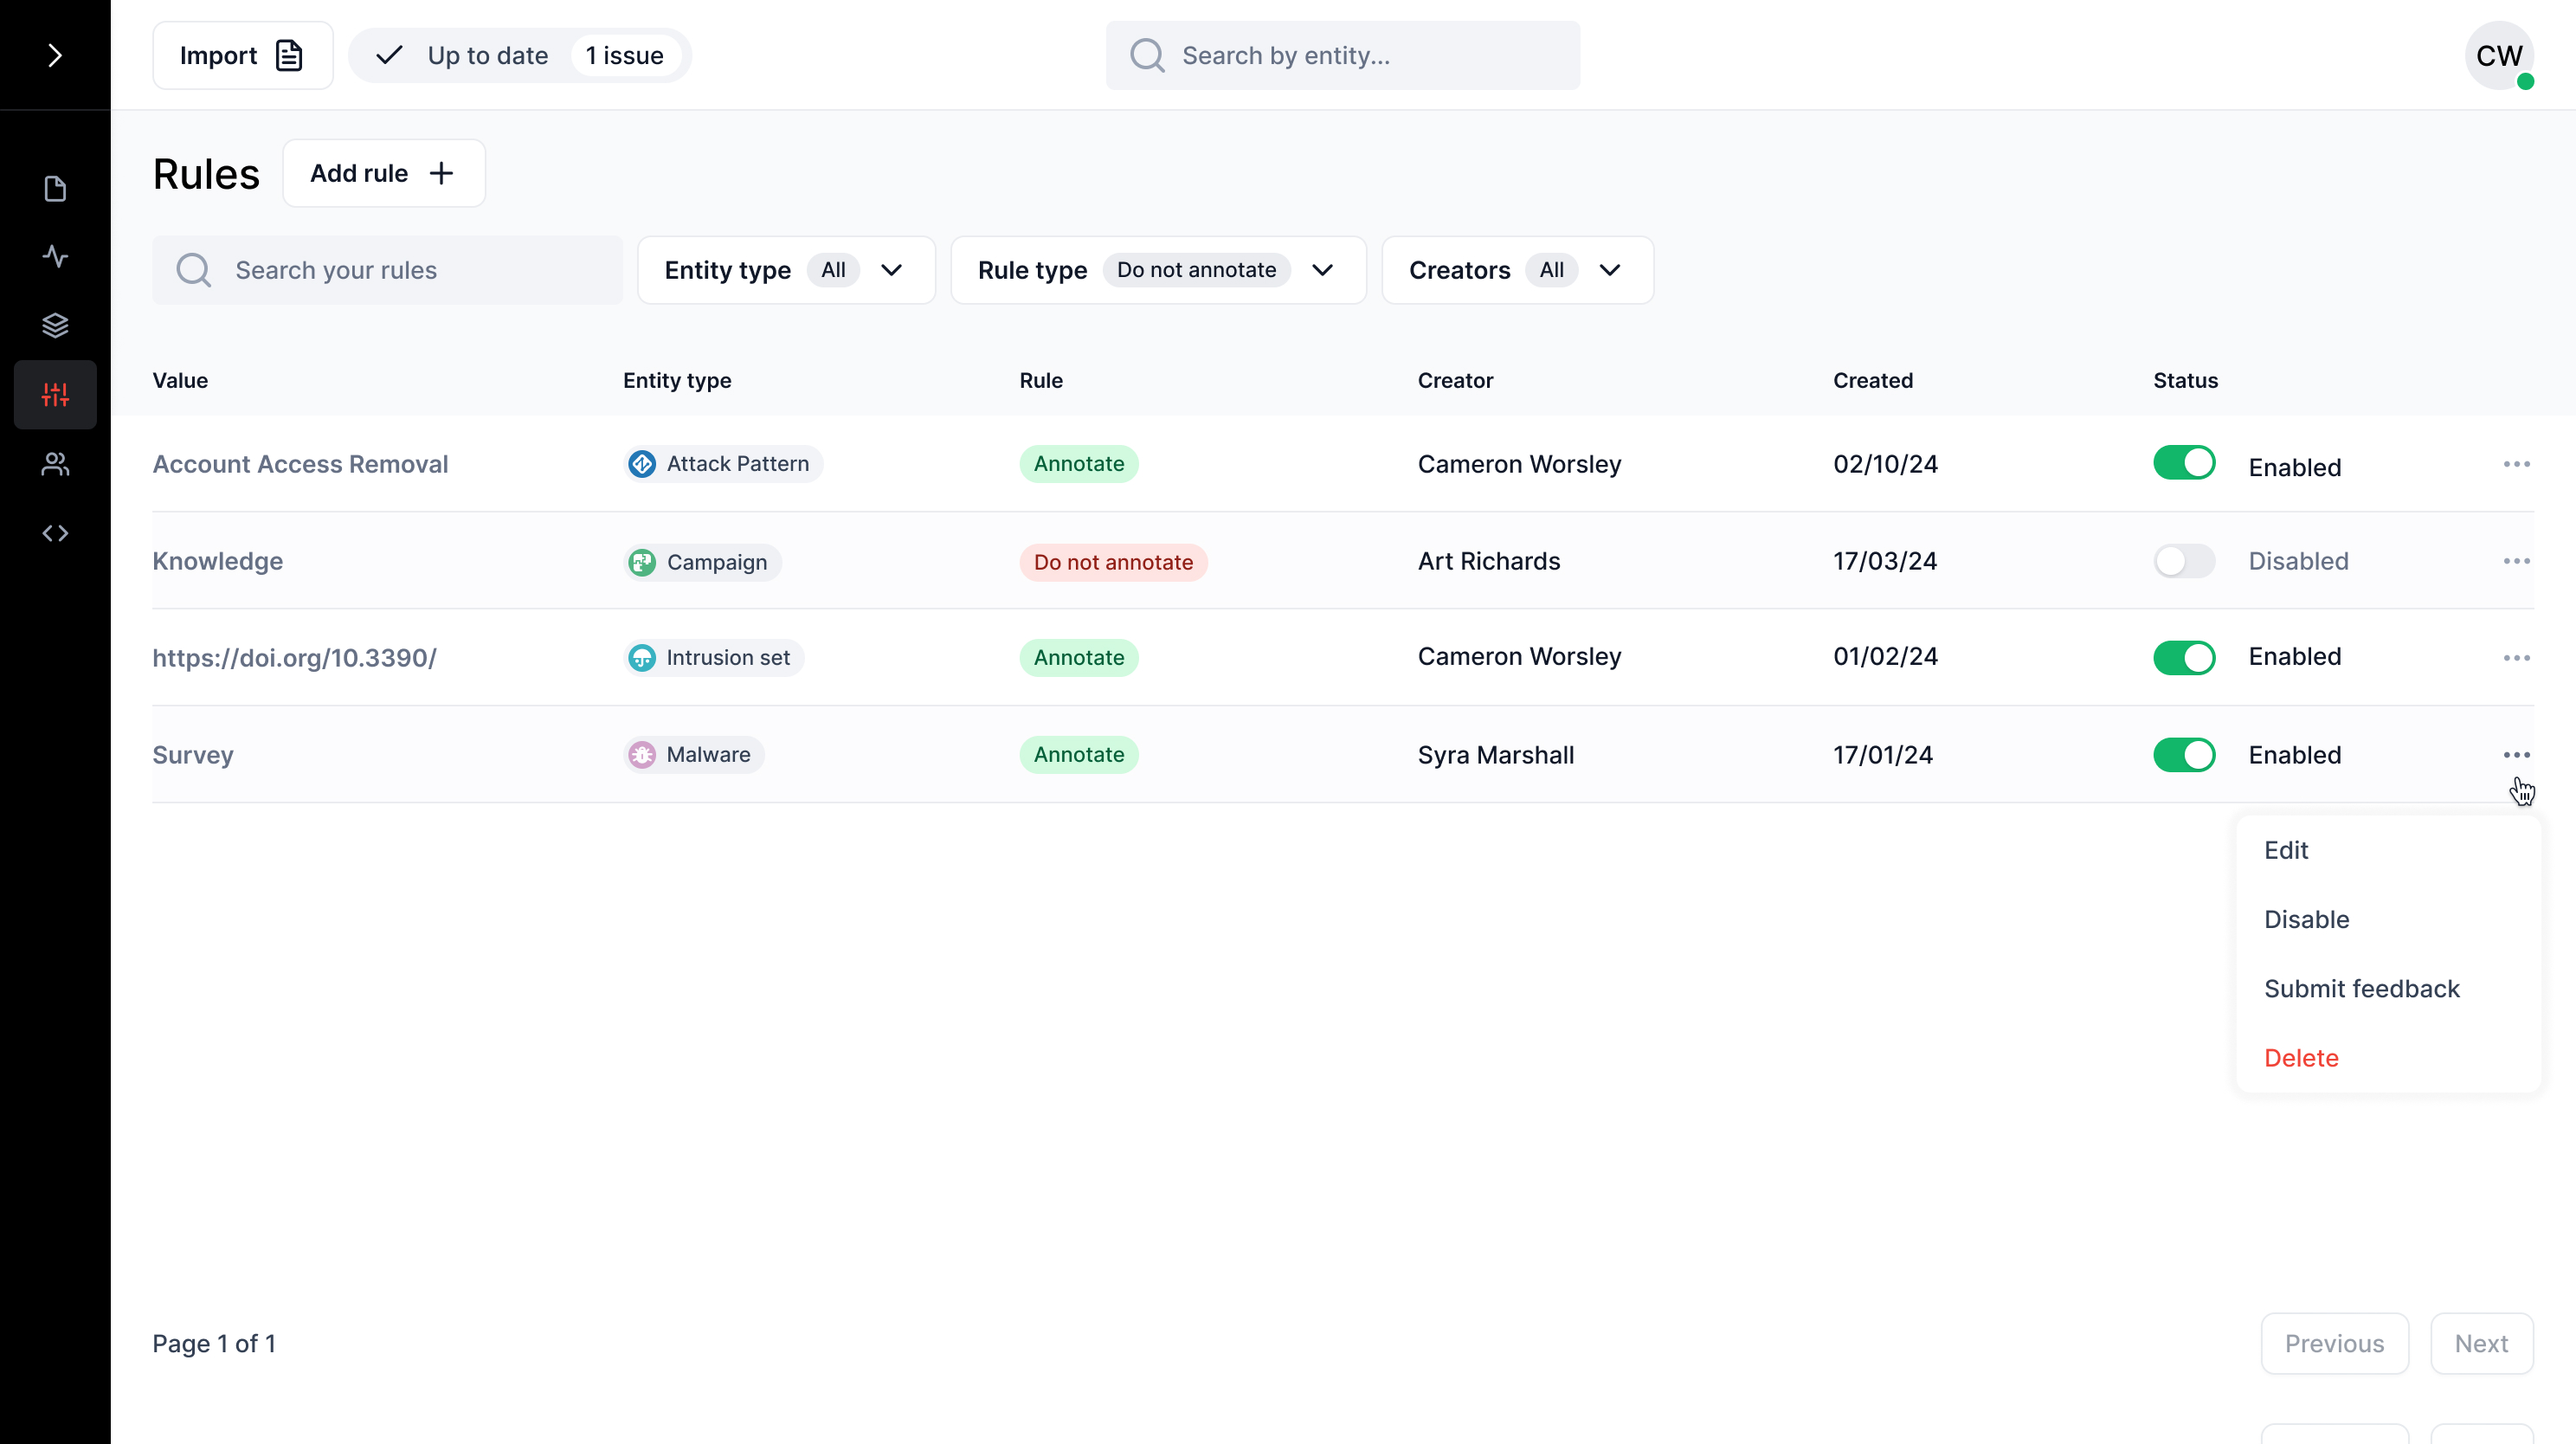
Task: Click the CW avatar with green status indicator
Action: [2500, 56]
